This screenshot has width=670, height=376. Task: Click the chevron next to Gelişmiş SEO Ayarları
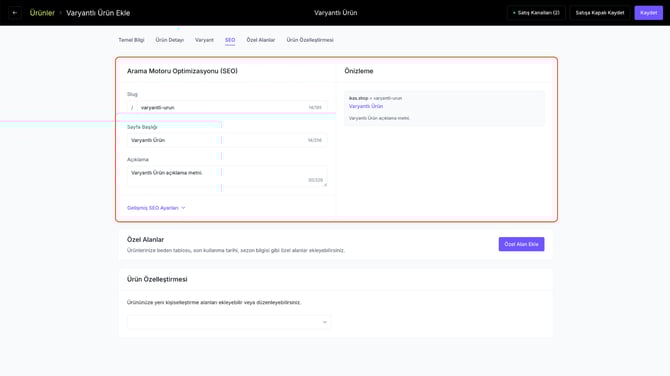pyautogui.click(x=183, y=208)
